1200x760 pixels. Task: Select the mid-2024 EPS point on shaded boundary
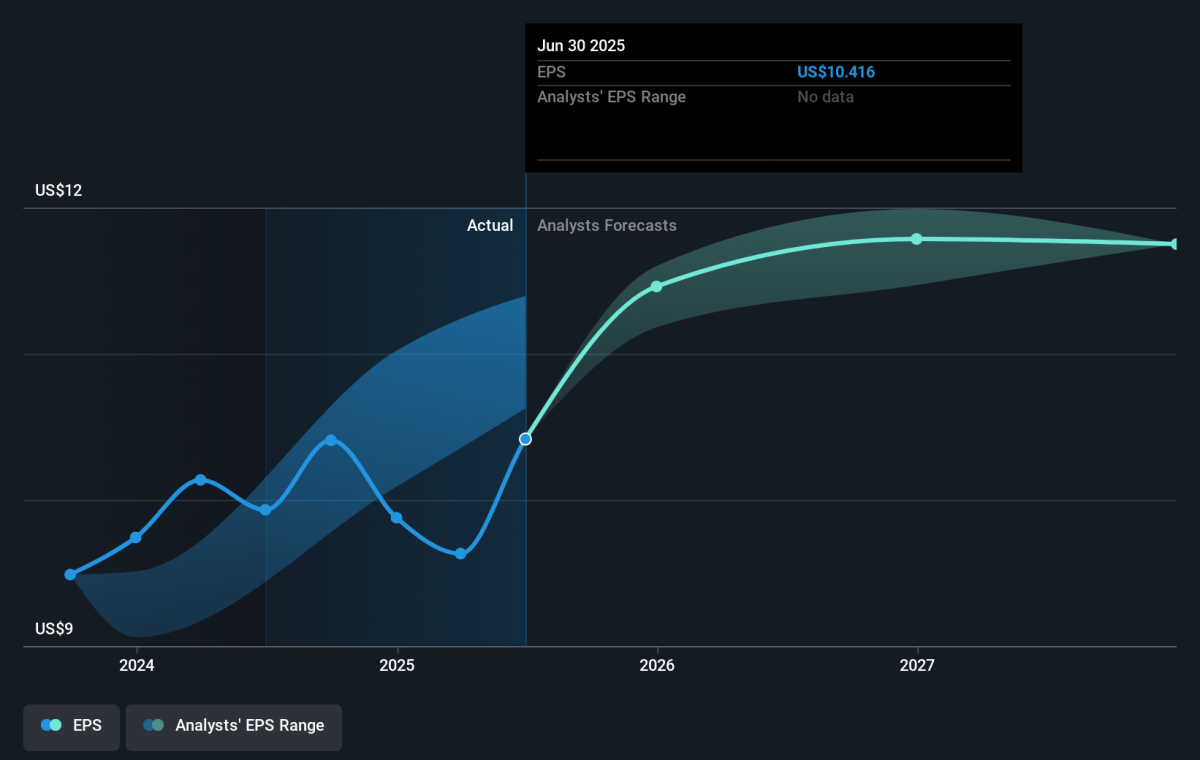[x=265, y=510]
